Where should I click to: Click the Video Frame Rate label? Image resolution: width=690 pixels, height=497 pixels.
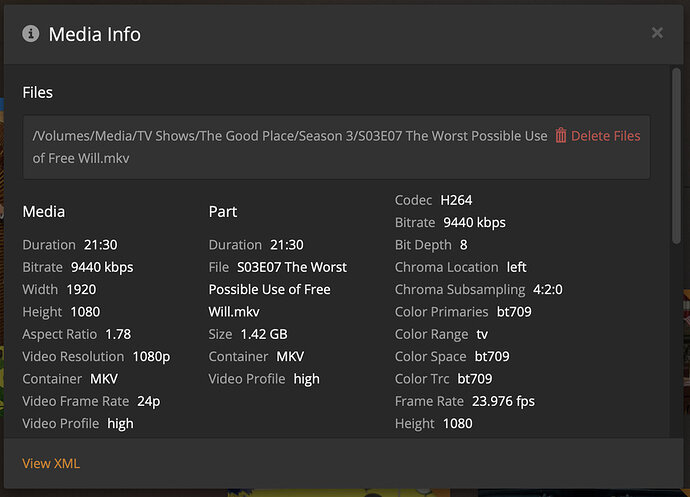pyautogui.click(x=76, y=401)
